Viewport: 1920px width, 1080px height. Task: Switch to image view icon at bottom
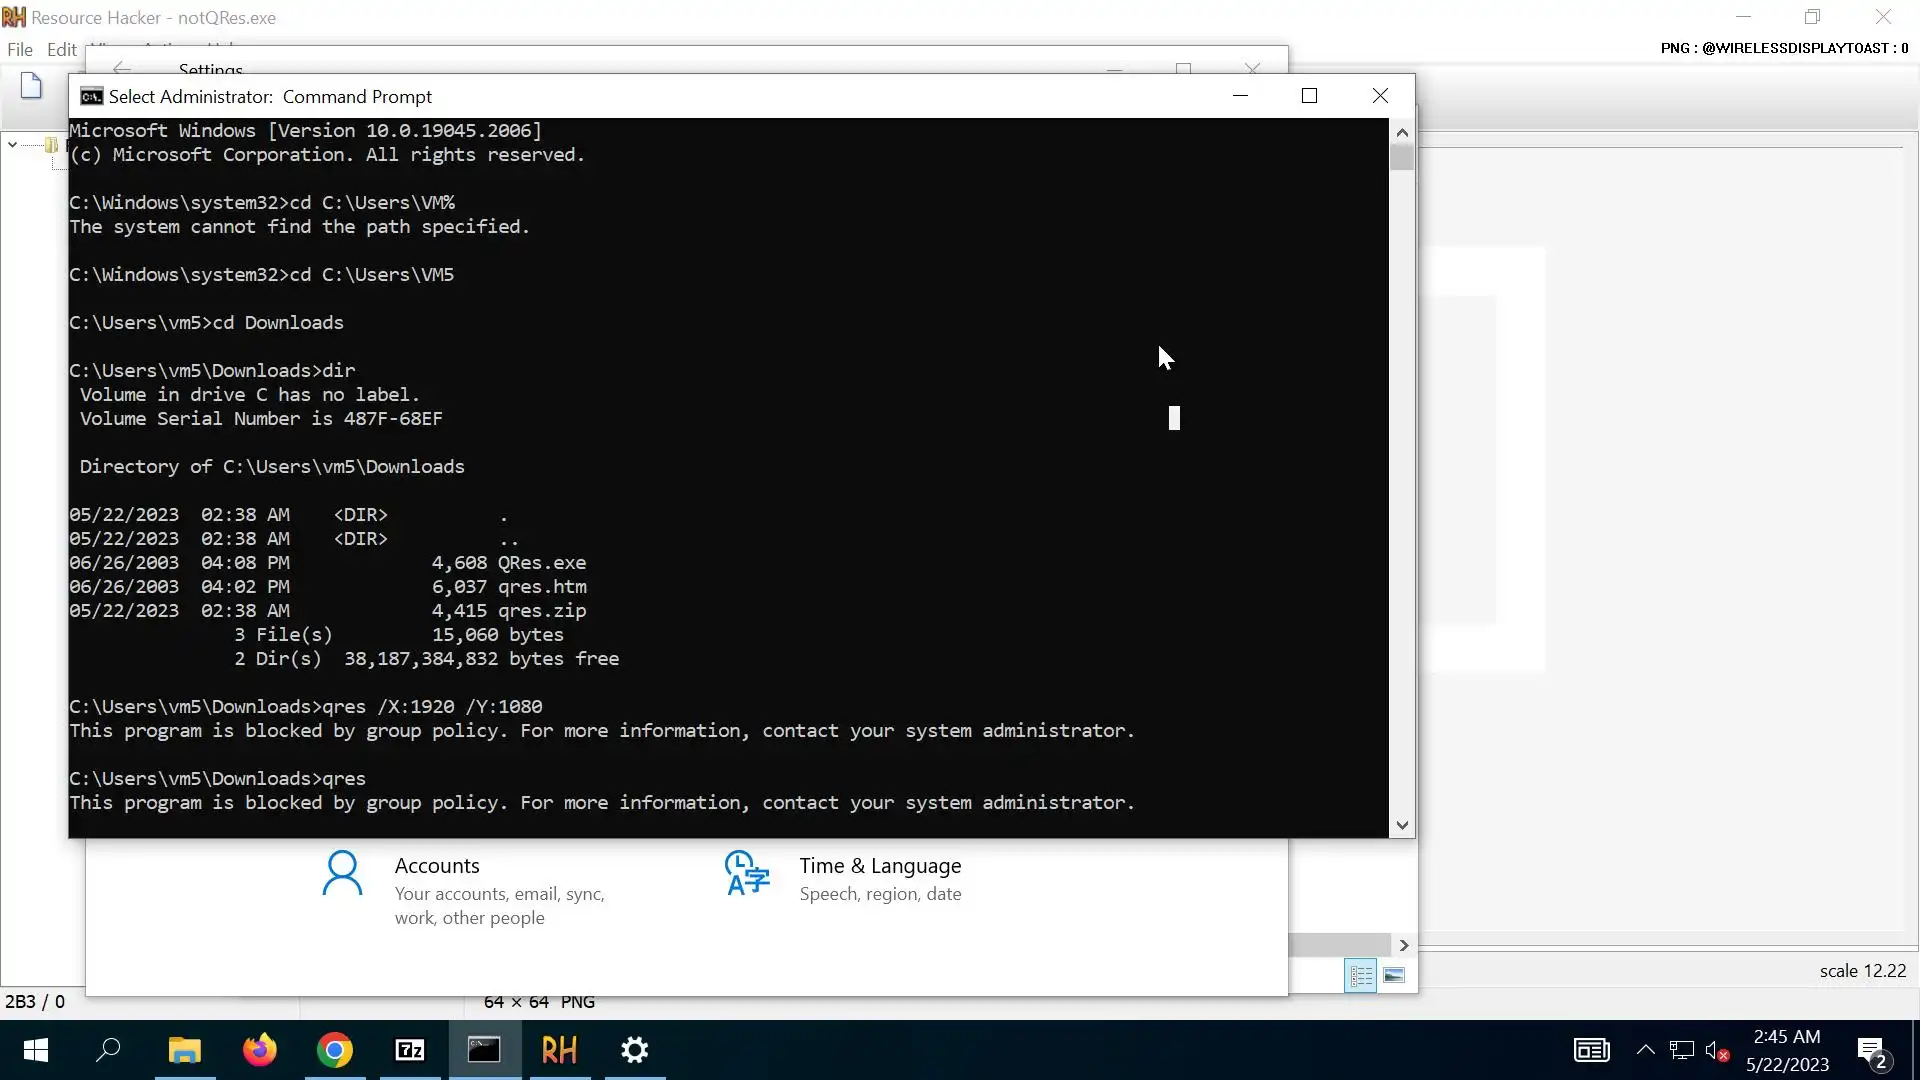click(1394, 975)
